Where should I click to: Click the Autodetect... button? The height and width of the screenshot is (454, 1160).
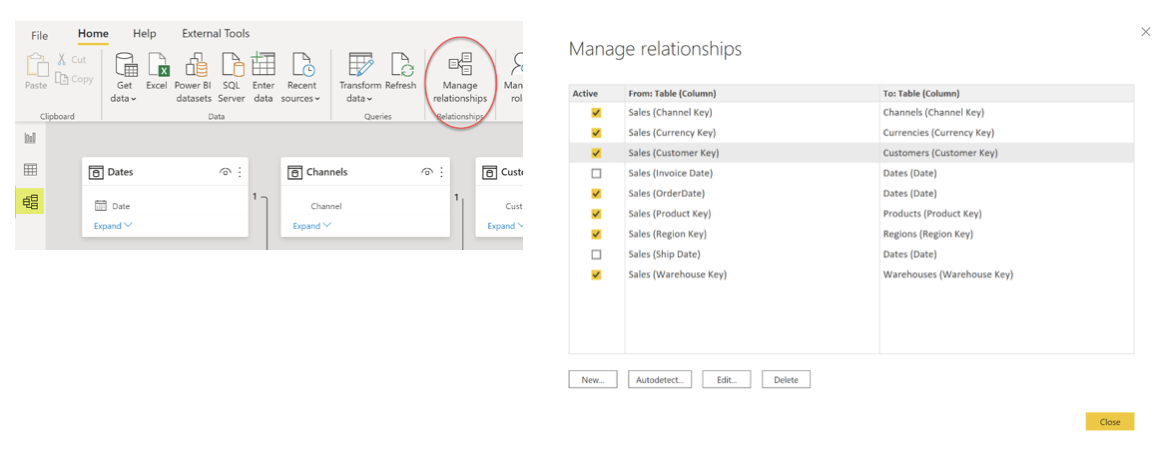tap(659, 380)
